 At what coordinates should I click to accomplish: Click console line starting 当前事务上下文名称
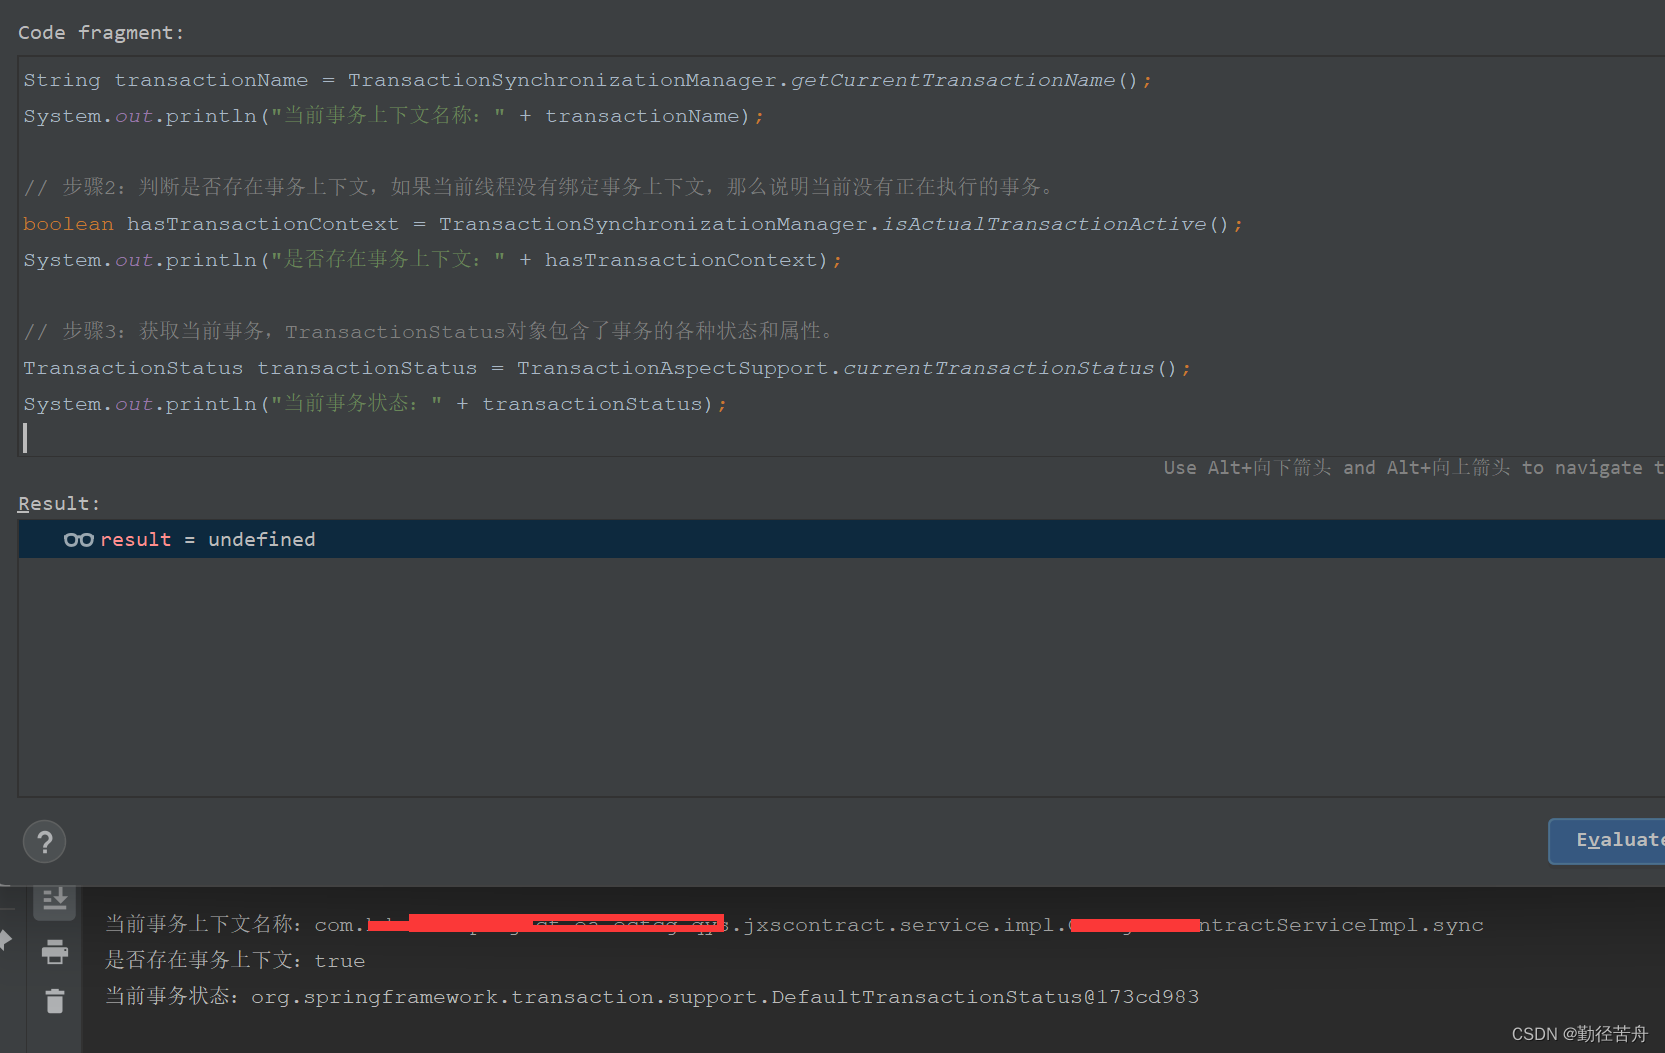click(x=794, y=925)
